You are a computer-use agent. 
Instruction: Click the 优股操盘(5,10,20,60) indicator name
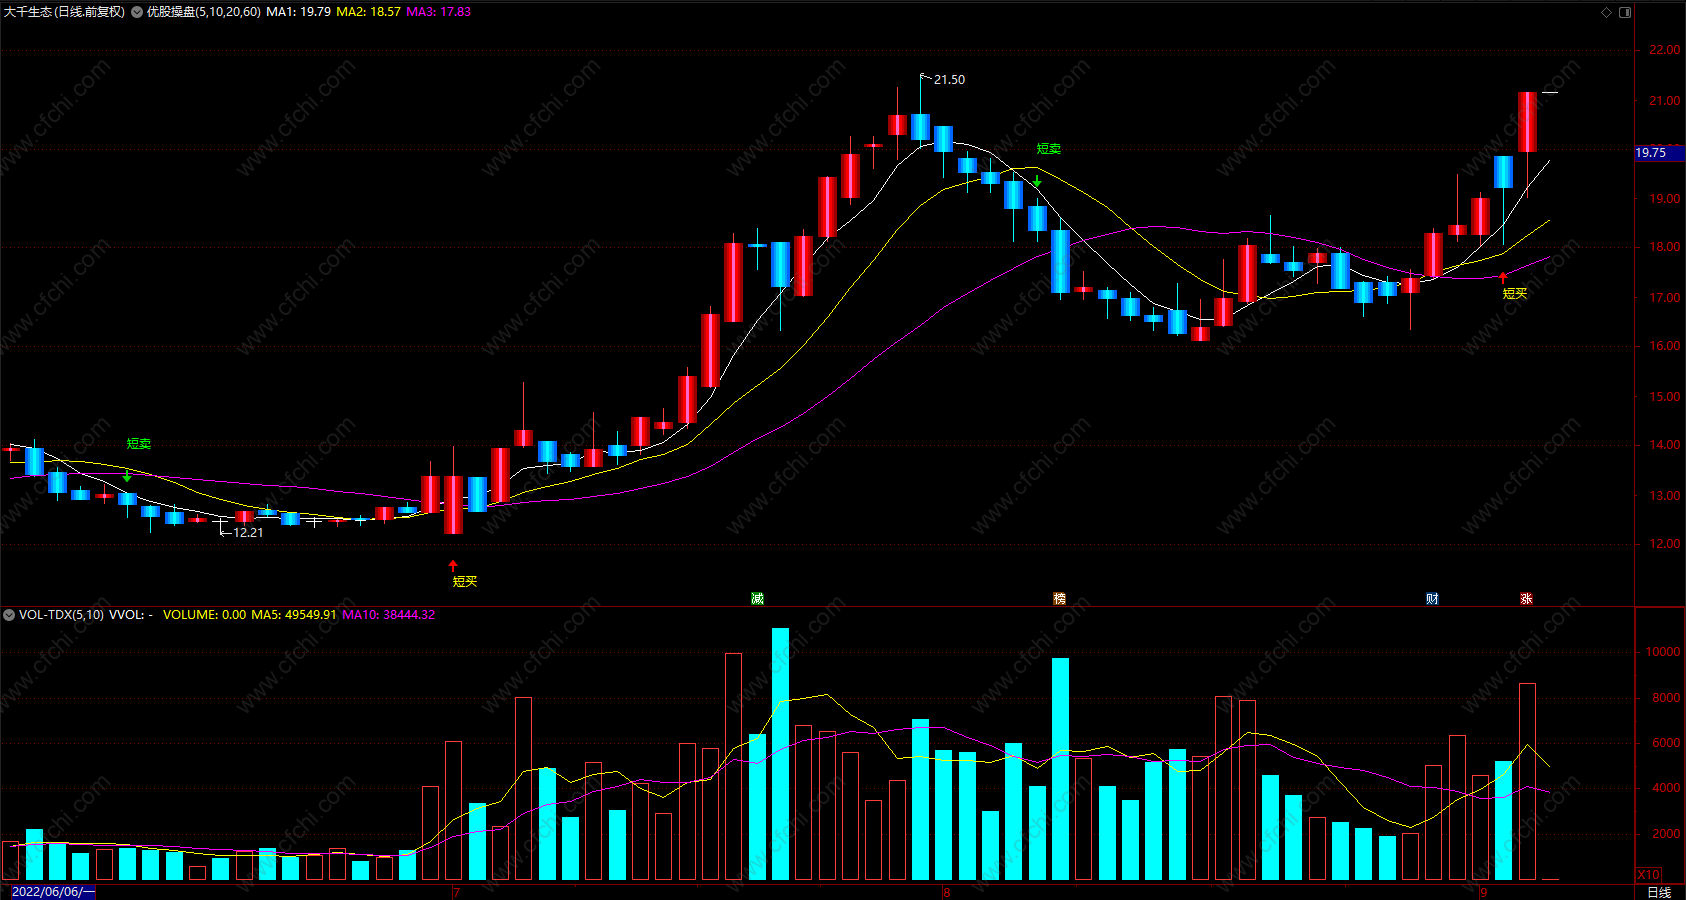coord(204,12)
